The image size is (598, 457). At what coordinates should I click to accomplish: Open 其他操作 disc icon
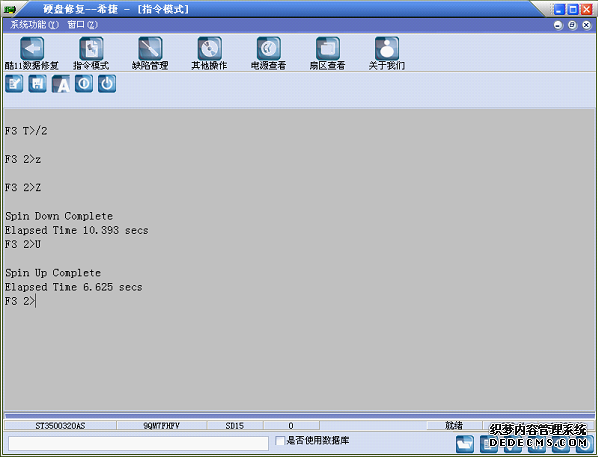point(209,49)
